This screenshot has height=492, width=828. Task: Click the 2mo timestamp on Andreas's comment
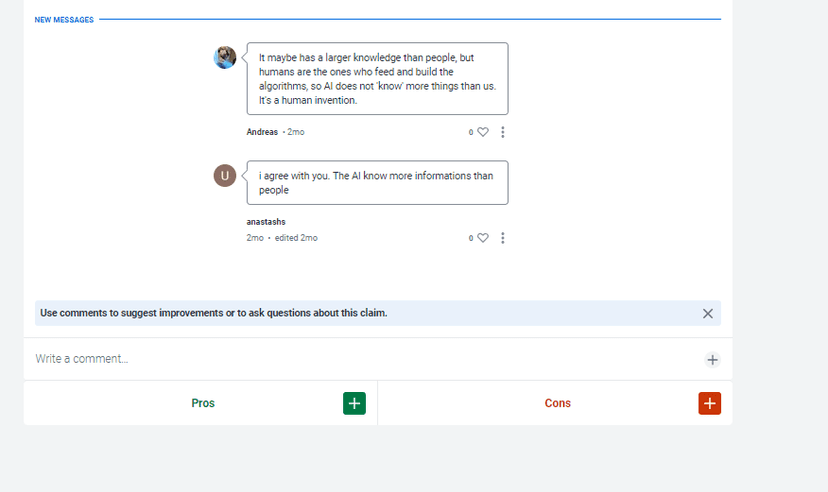pyautogui.click(x=296, y=132)
